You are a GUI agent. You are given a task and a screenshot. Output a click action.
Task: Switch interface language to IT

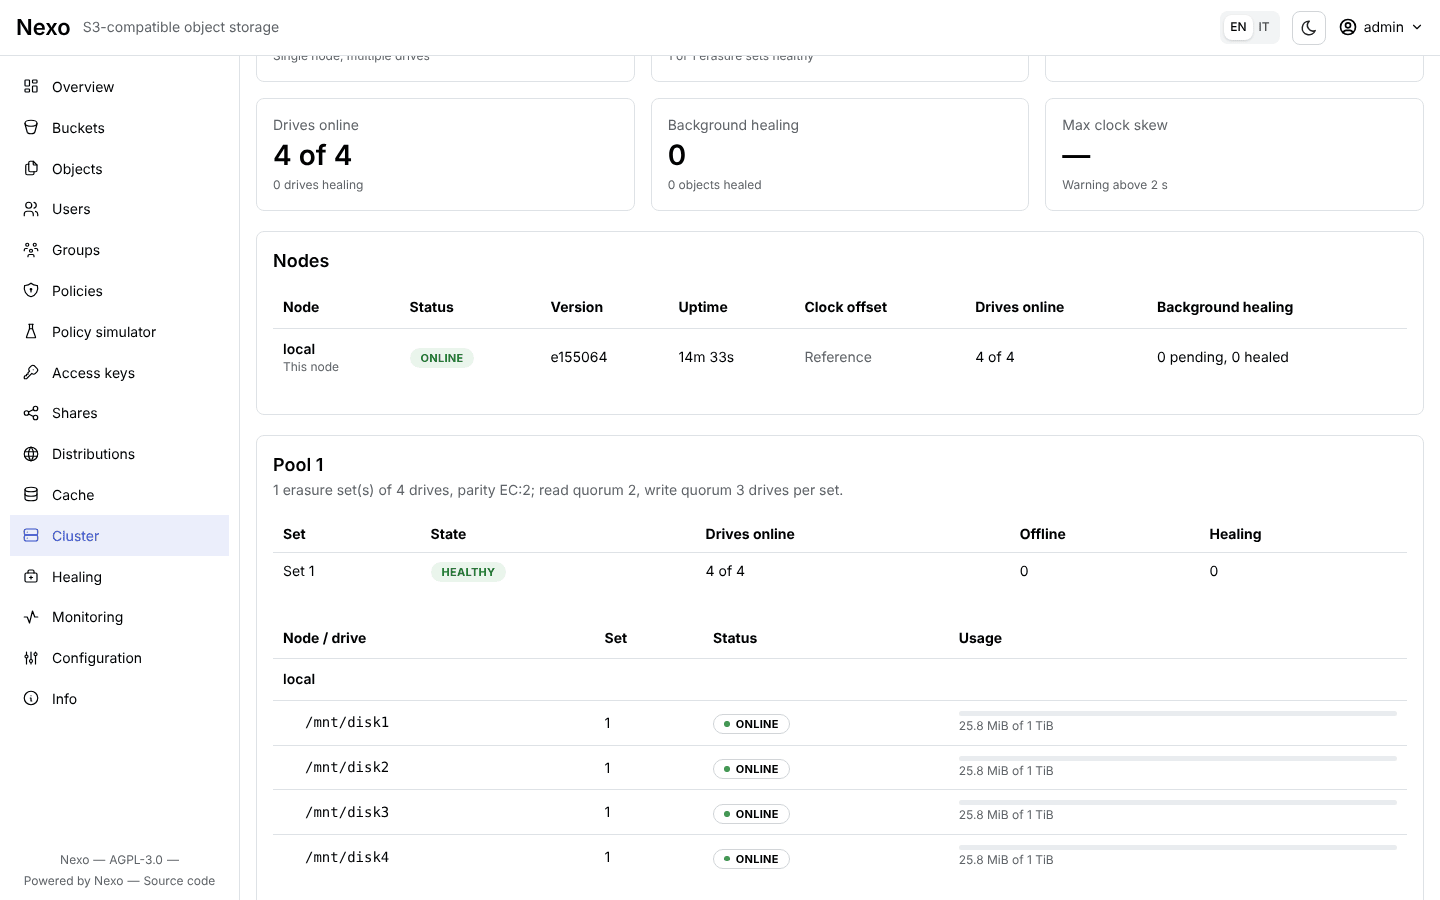[1264, 27]
